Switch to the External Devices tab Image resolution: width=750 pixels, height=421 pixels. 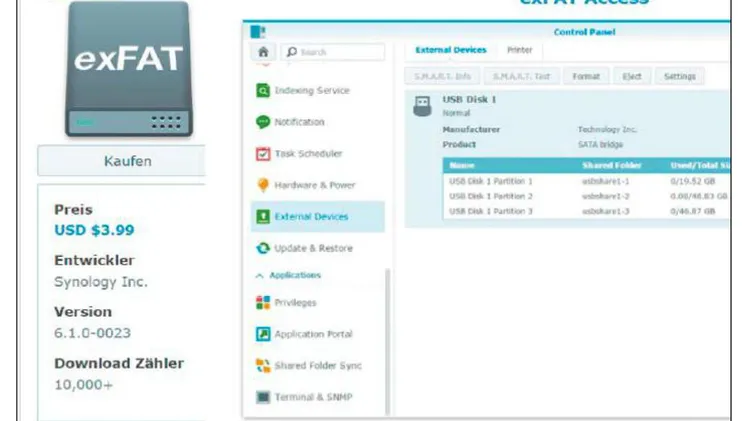coord(451,50)
